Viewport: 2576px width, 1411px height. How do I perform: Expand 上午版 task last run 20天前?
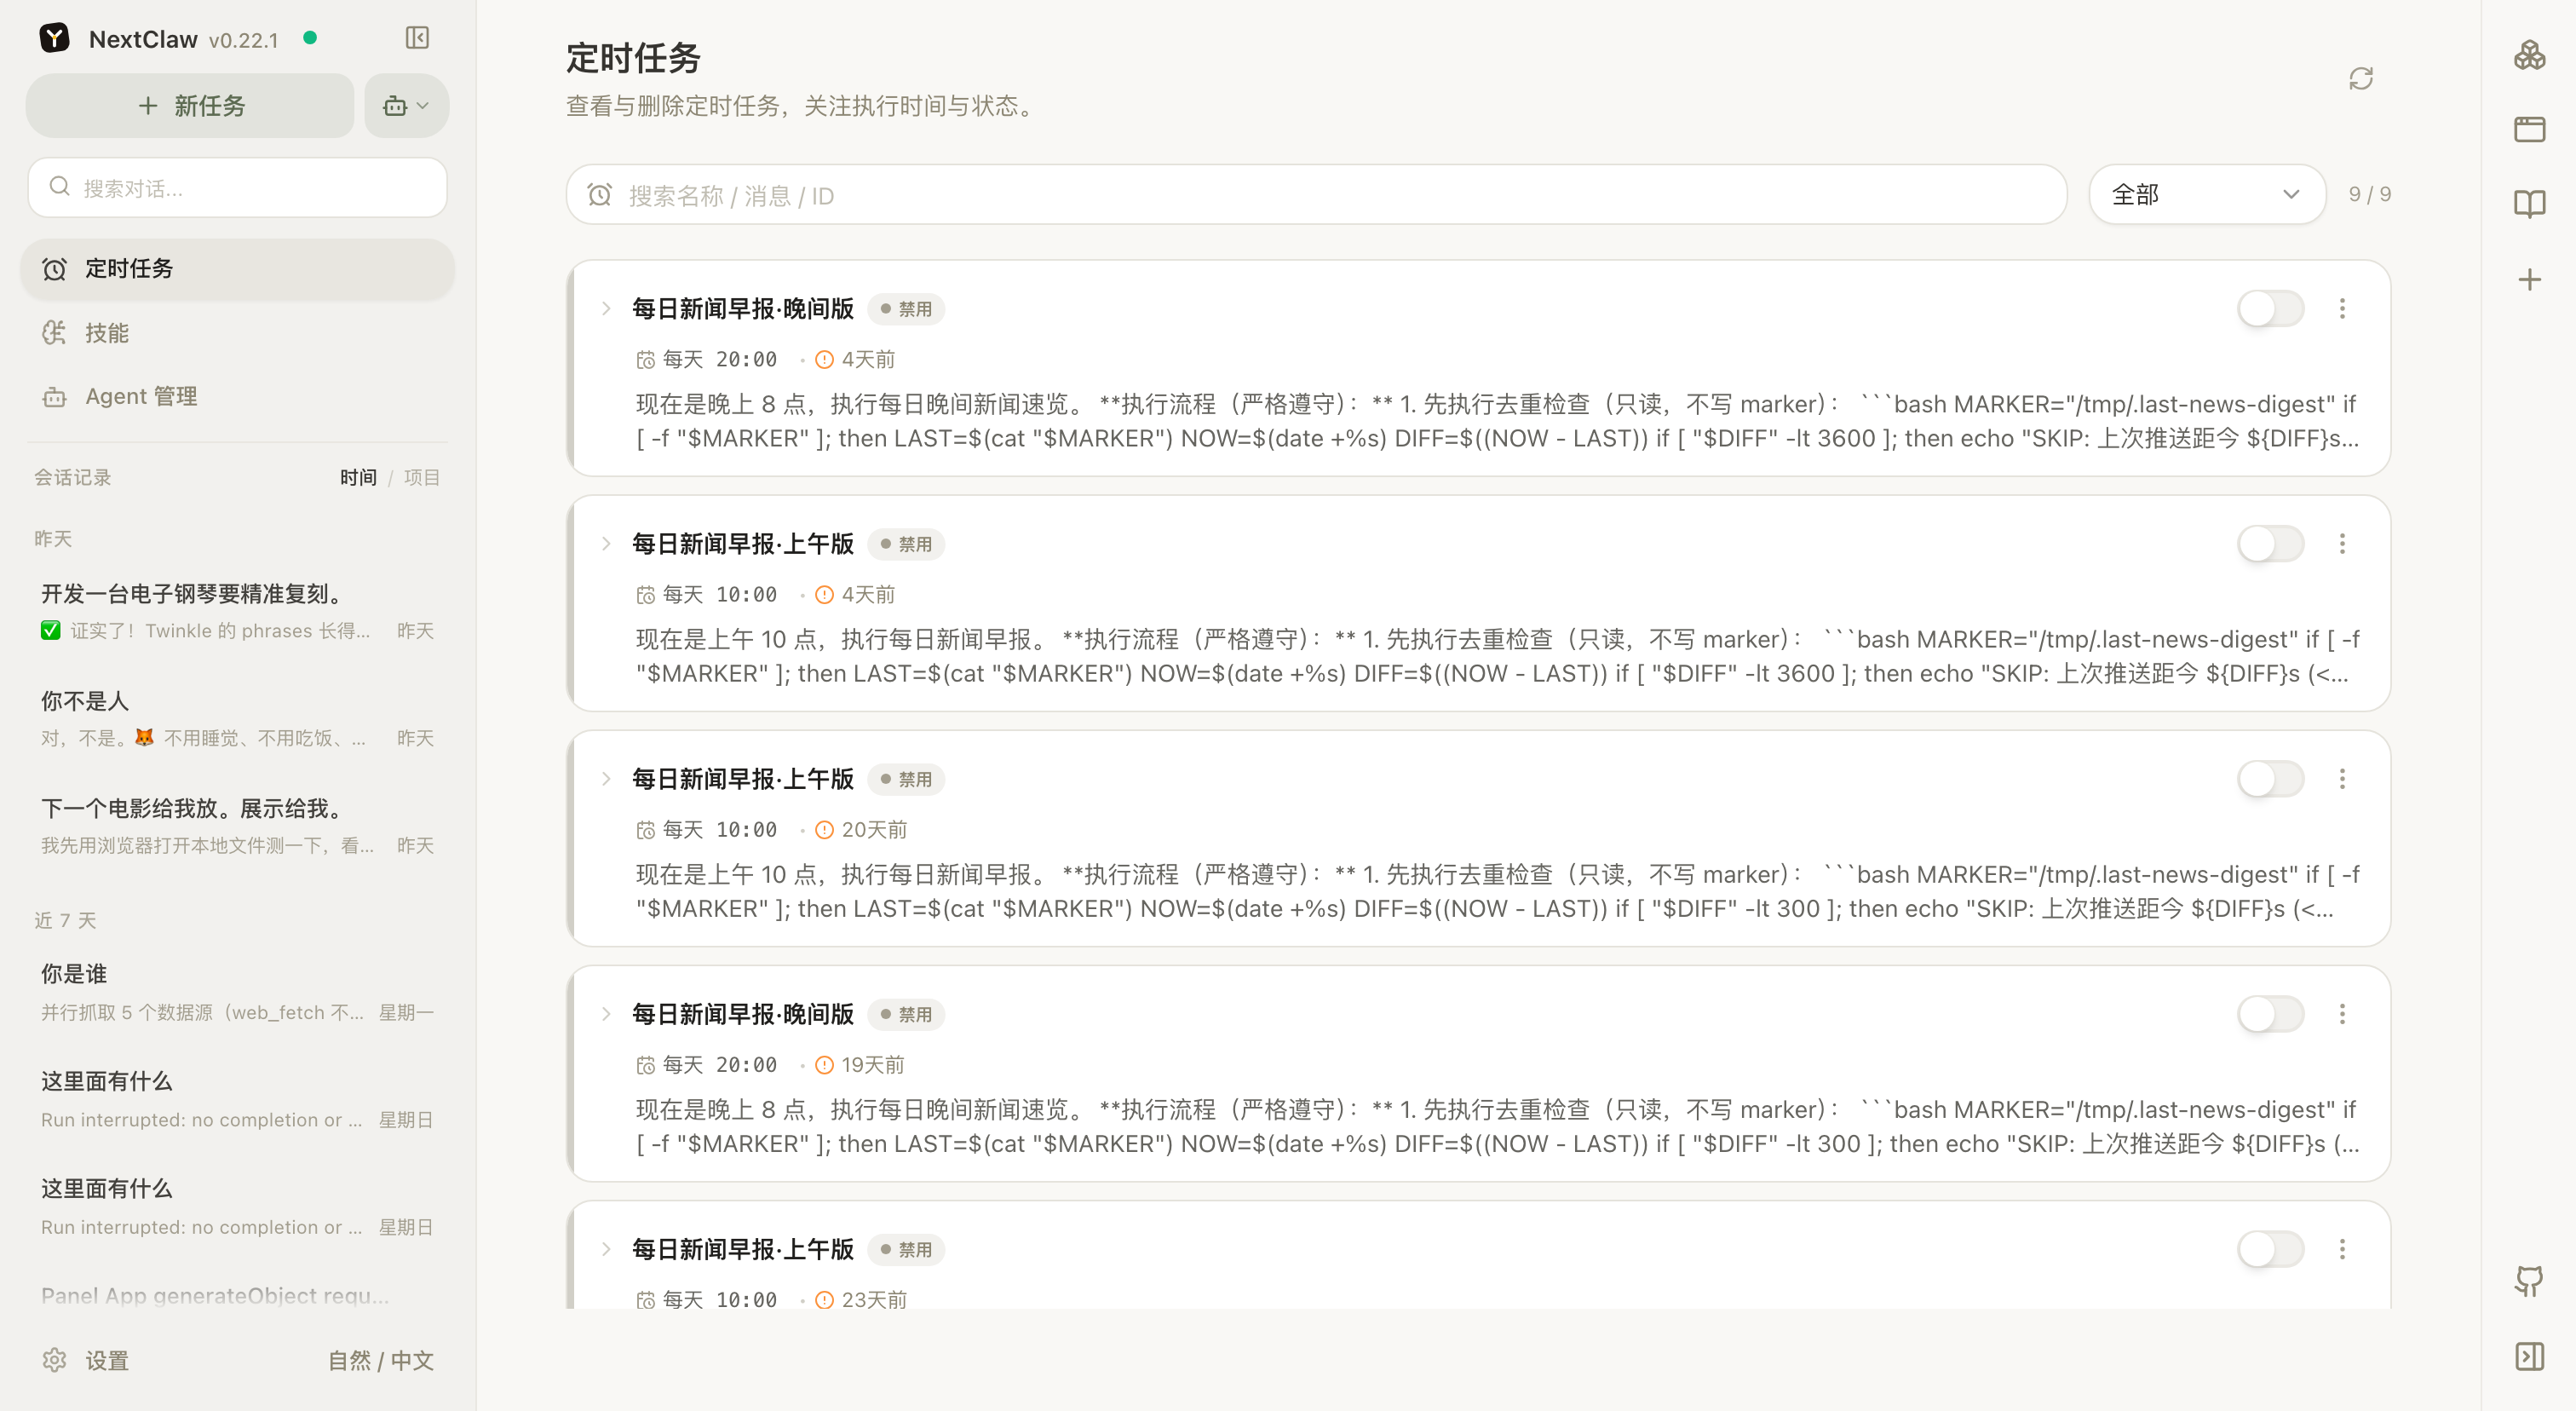click(x=606, y=778)
